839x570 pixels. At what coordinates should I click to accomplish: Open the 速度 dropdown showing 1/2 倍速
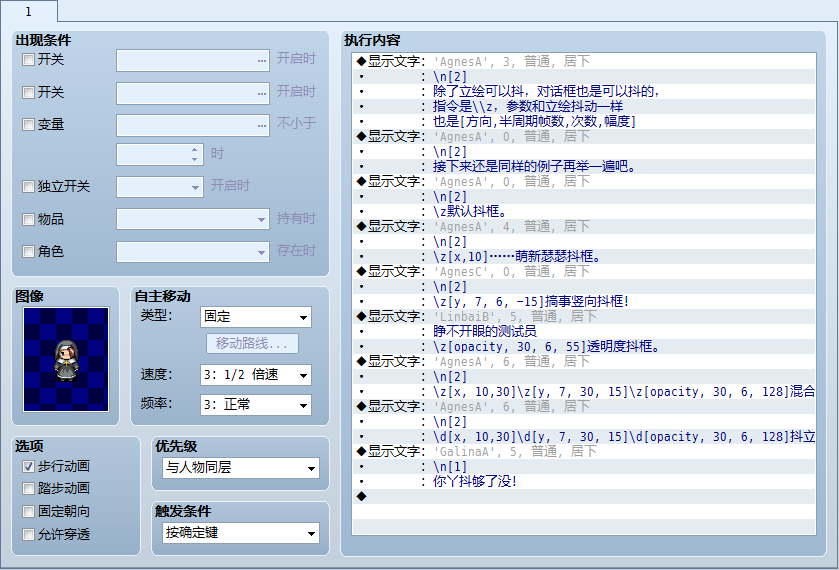click(256, 375)
